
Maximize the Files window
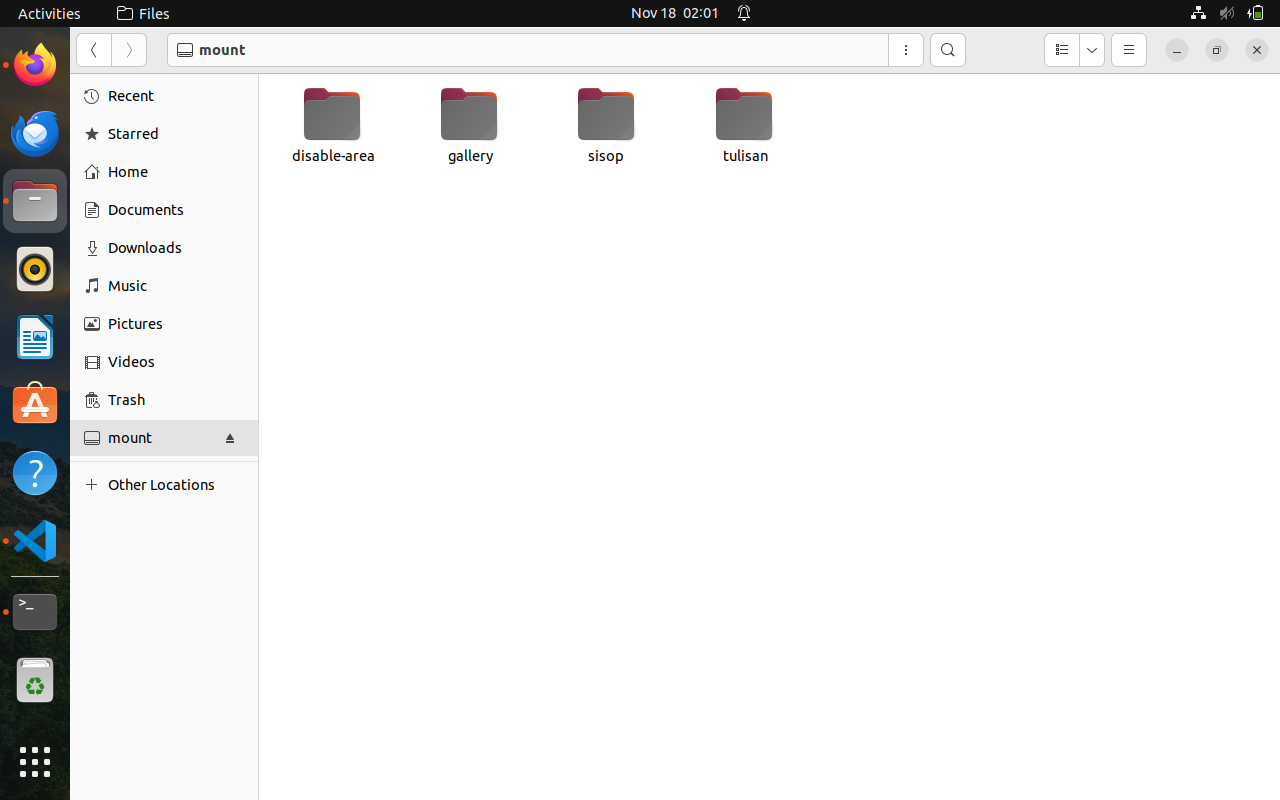pyautogui.click(x=1217, y=50)
